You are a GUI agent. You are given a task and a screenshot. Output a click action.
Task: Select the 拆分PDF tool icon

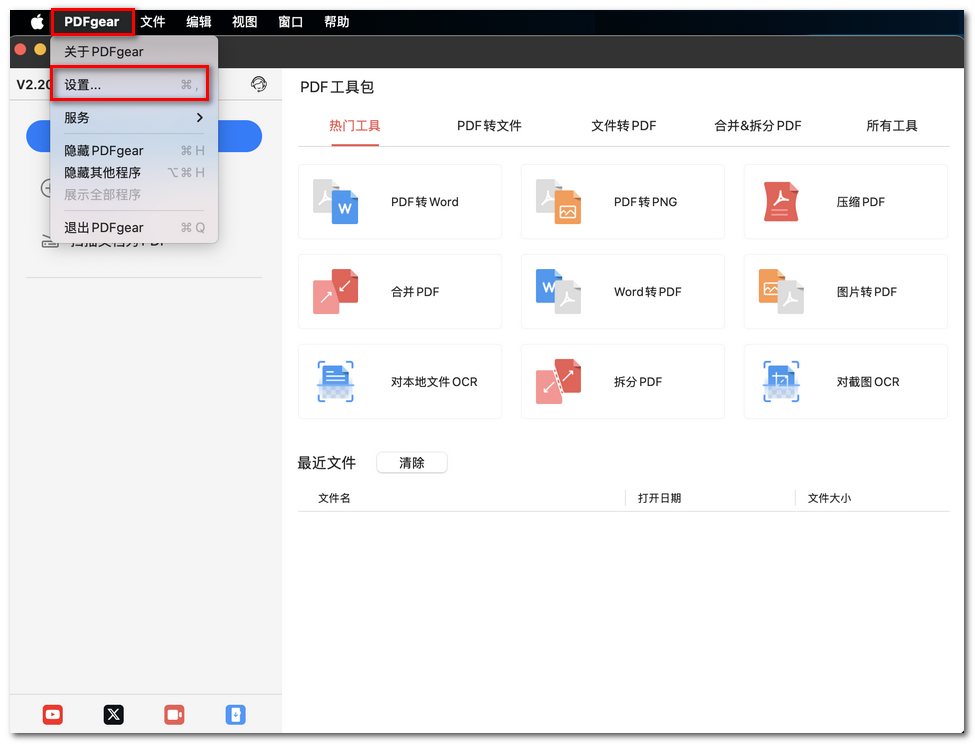558,381
